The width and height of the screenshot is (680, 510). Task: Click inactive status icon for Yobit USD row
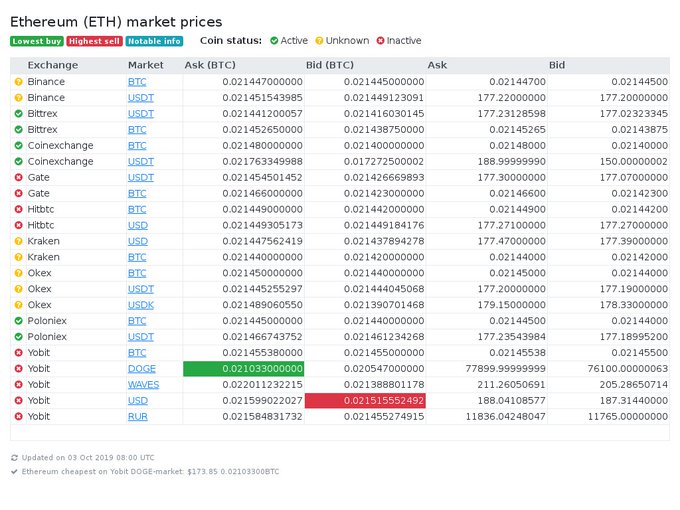click(x=18, y=400)
